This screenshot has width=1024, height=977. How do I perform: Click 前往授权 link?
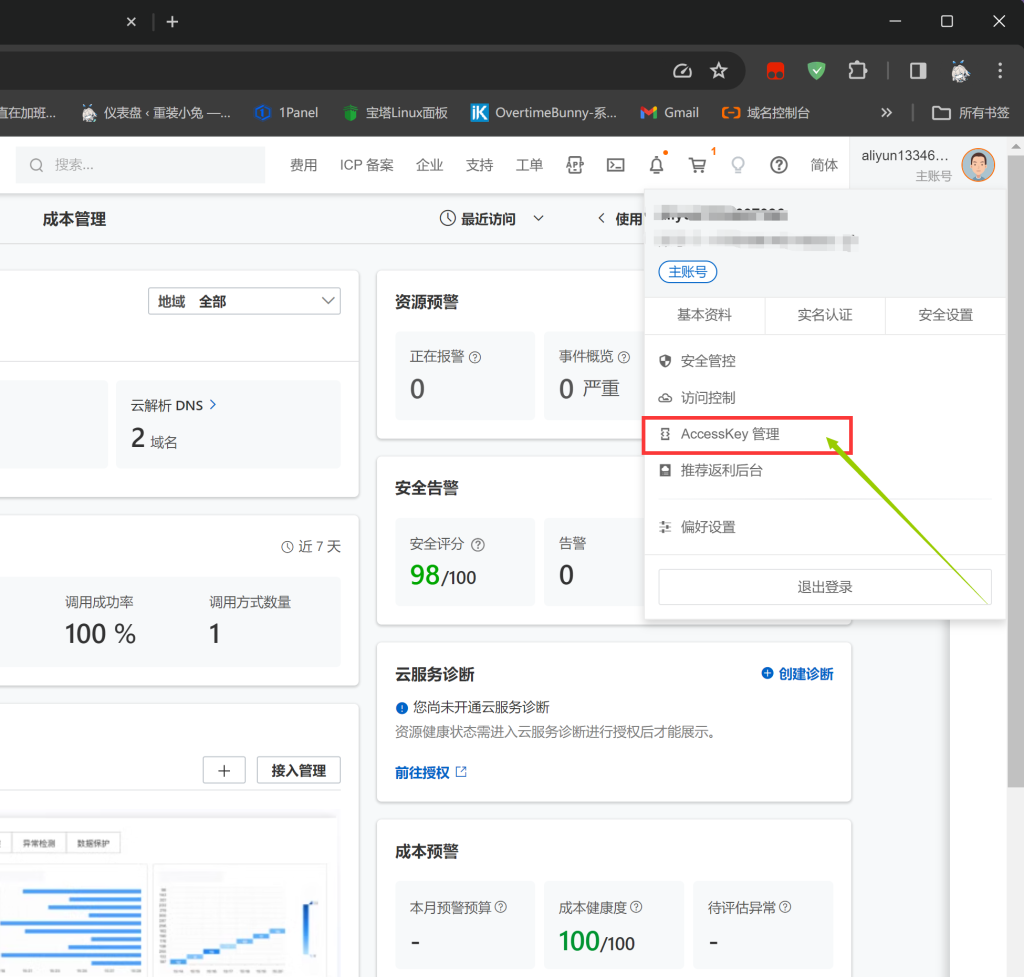(431, 773)
